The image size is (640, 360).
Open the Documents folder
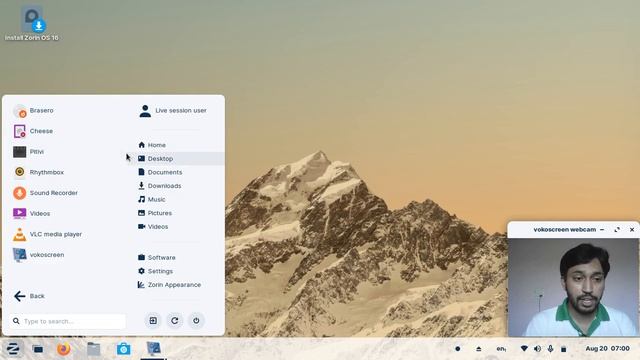[x=160, y=172]
